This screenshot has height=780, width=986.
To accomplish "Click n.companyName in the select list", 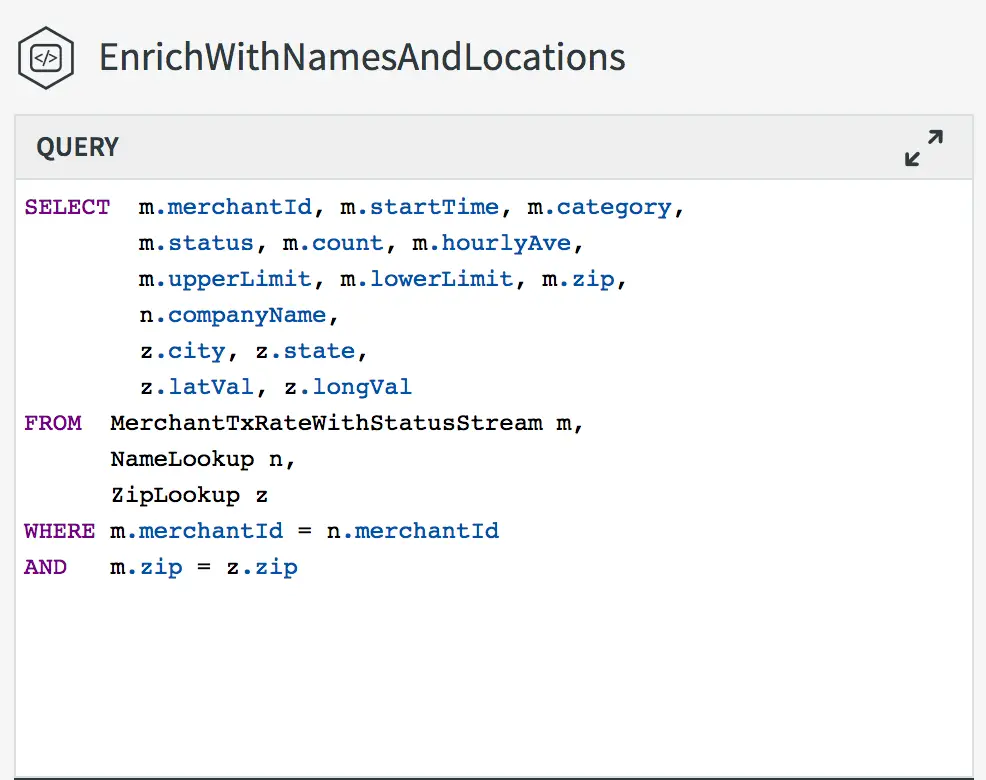I will click(x=232, y=316).
